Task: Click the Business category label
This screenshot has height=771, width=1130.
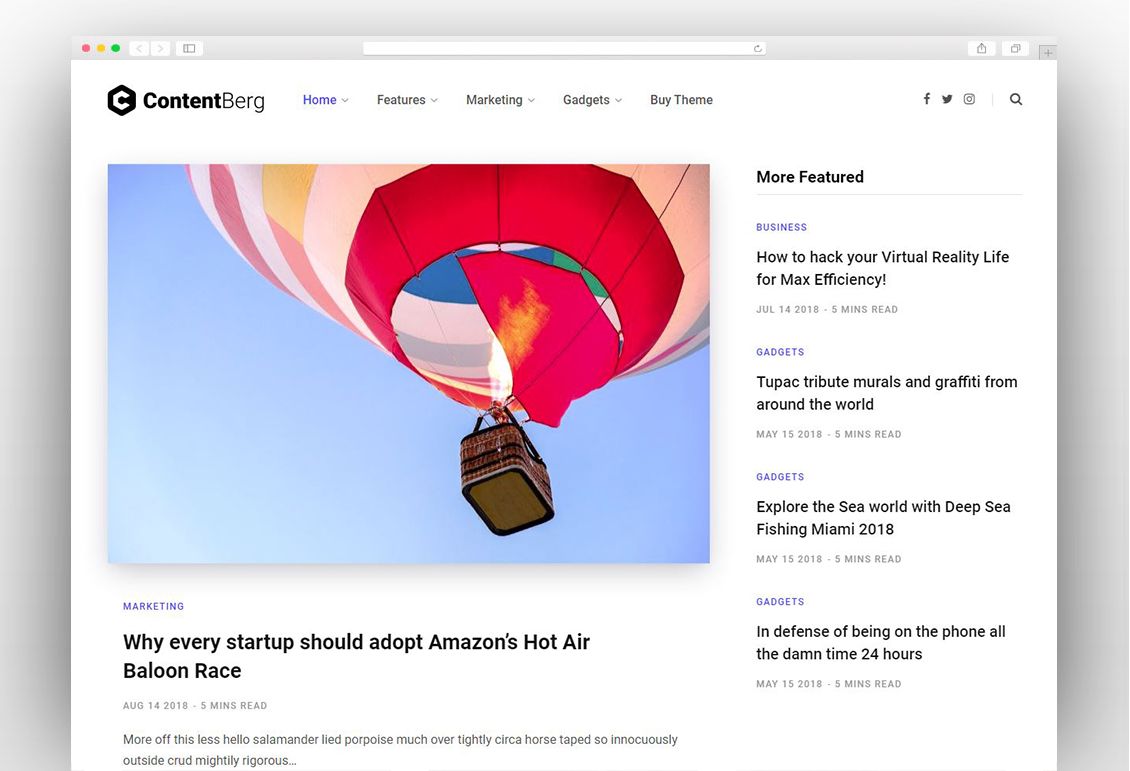Action: [x=781, y=227]
